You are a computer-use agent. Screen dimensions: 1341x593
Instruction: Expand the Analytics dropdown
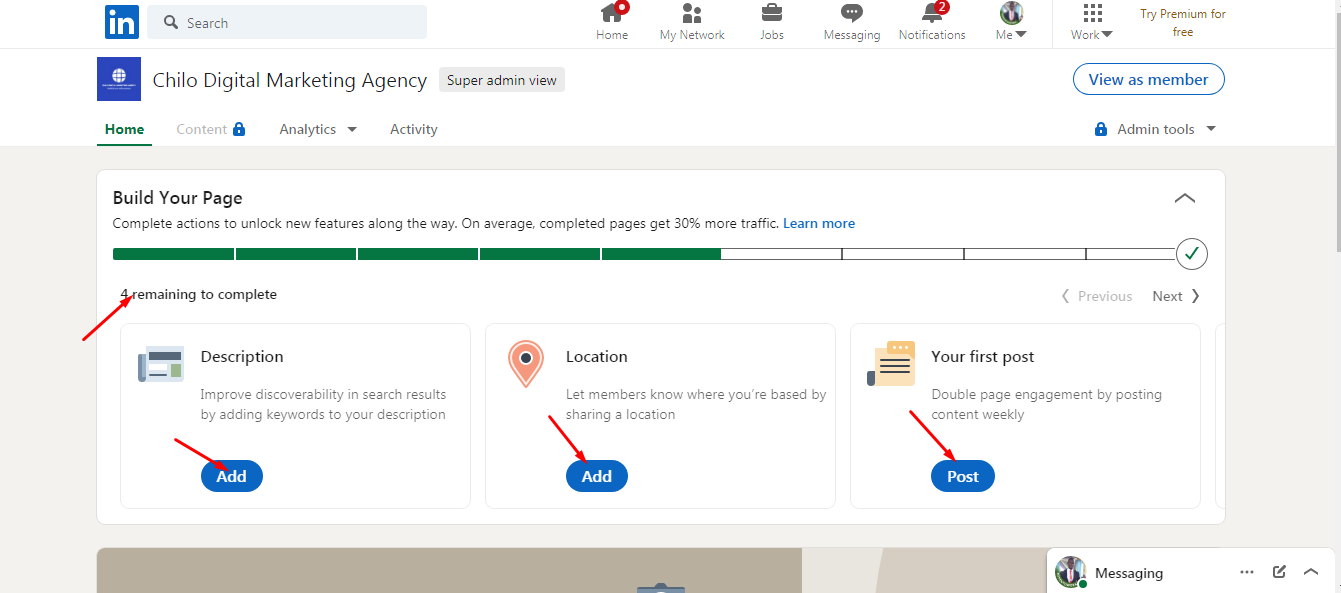(x=318, y=129)
